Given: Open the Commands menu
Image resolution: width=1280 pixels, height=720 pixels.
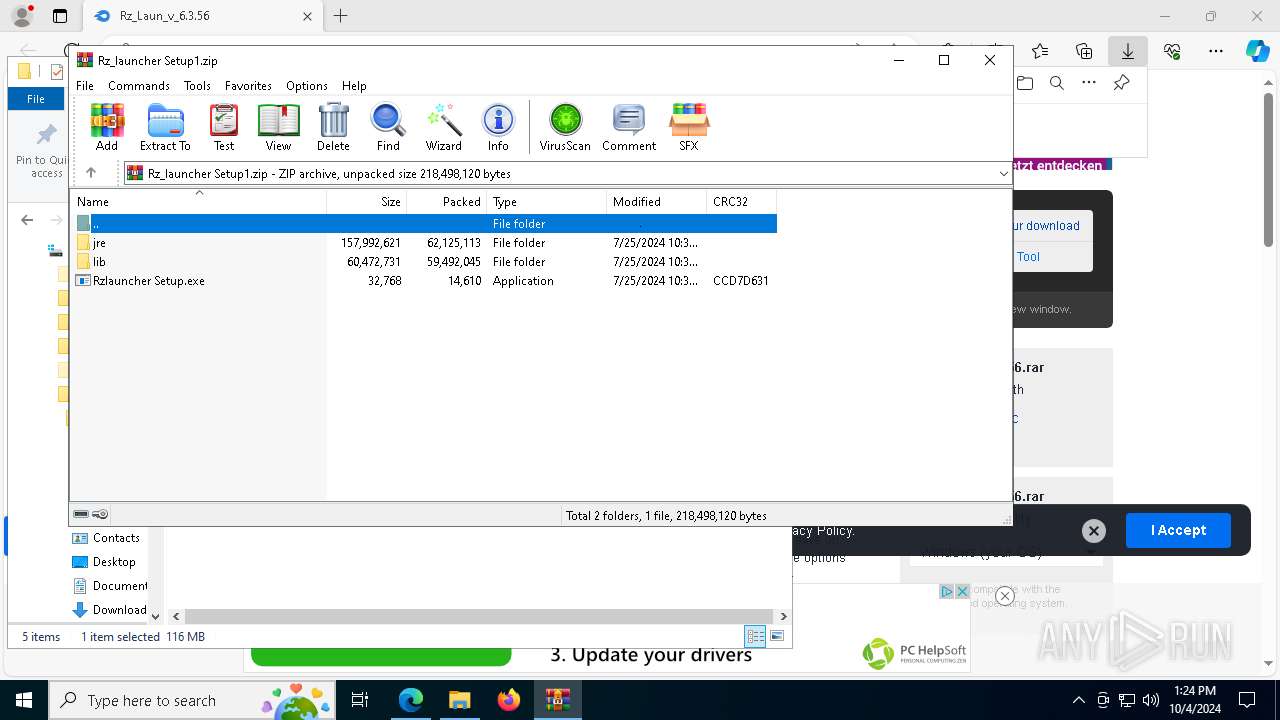Looking at the screenshot, I should (x=139, y=86).
